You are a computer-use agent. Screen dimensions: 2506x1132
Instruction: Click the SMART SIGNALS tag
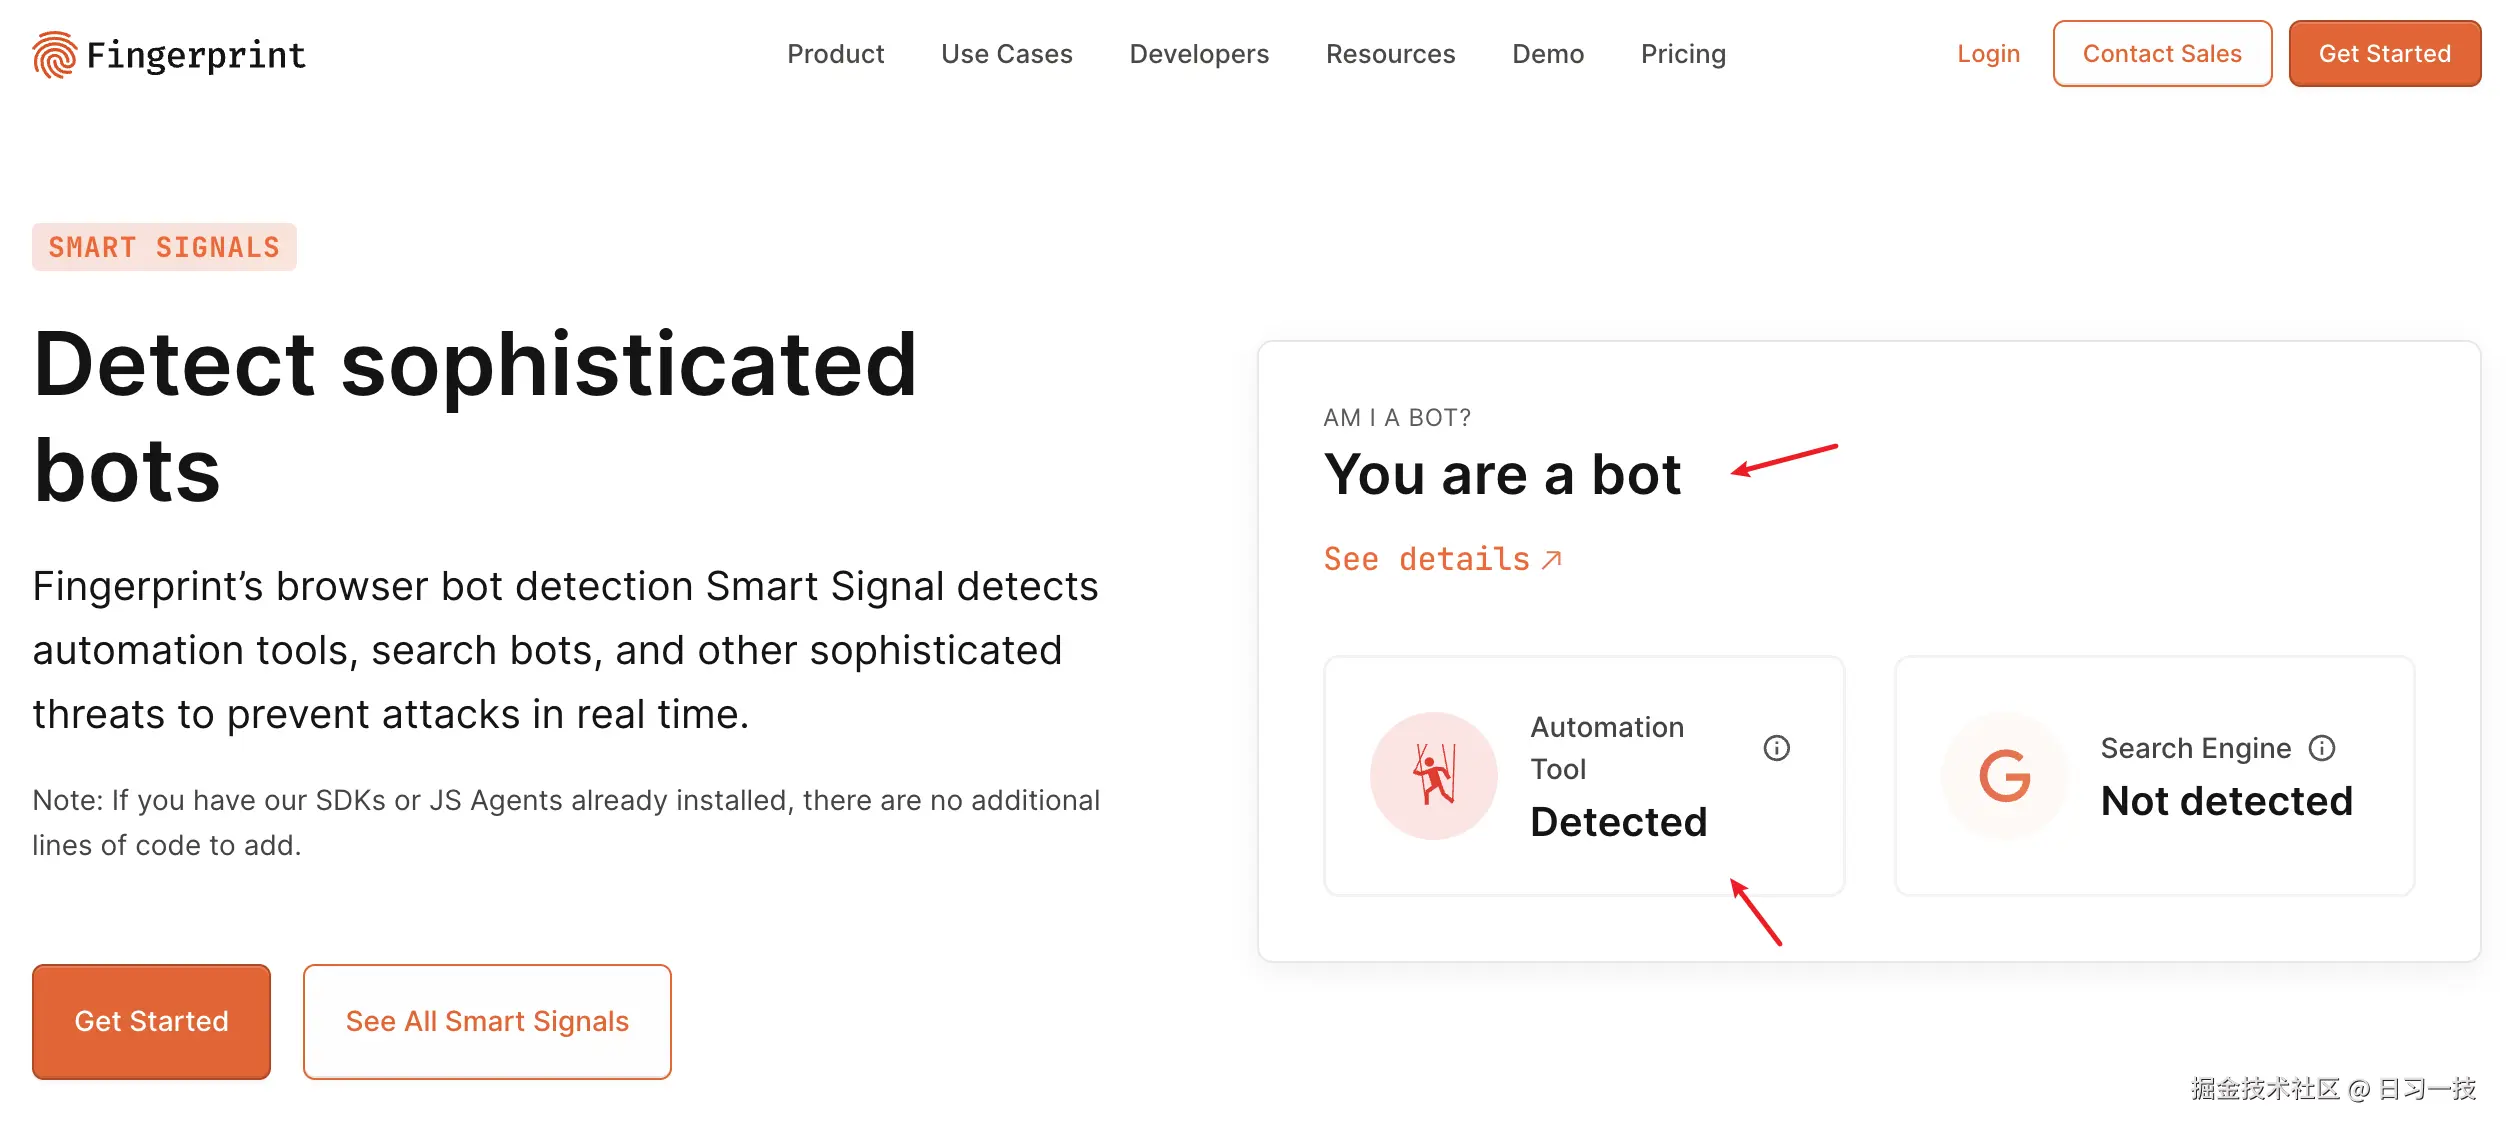tap(164, 246)
